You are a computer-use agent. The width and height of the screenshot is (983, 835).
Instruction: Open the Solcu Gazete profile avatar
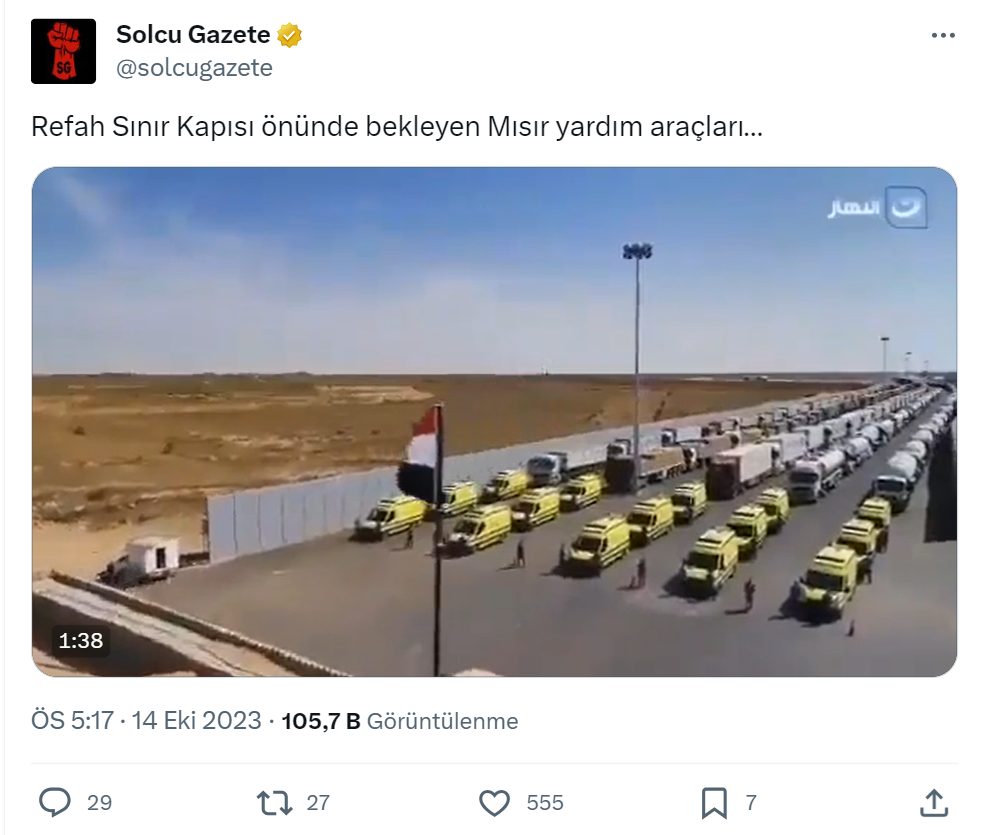(x=63, y=51)
